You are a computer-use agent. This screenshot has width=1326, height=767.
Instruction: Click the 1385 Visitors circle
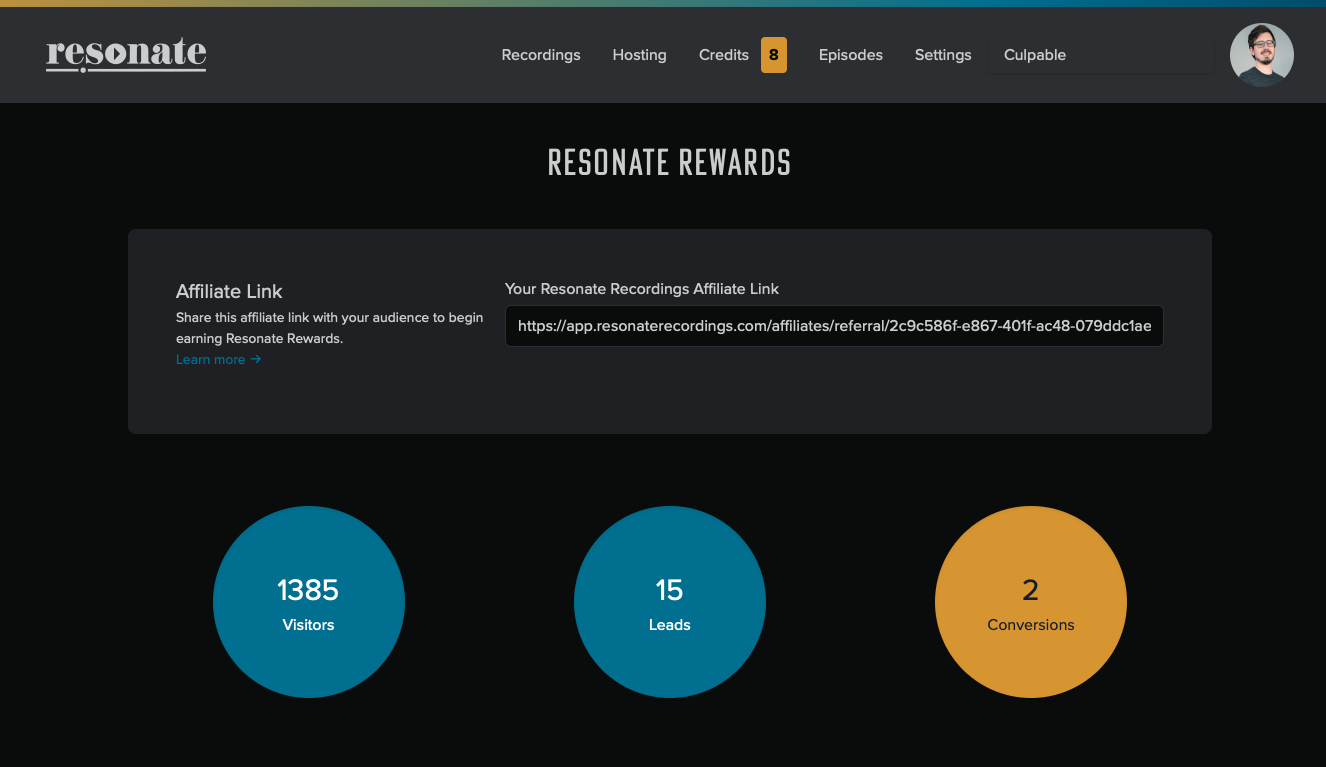pos(309,602)
